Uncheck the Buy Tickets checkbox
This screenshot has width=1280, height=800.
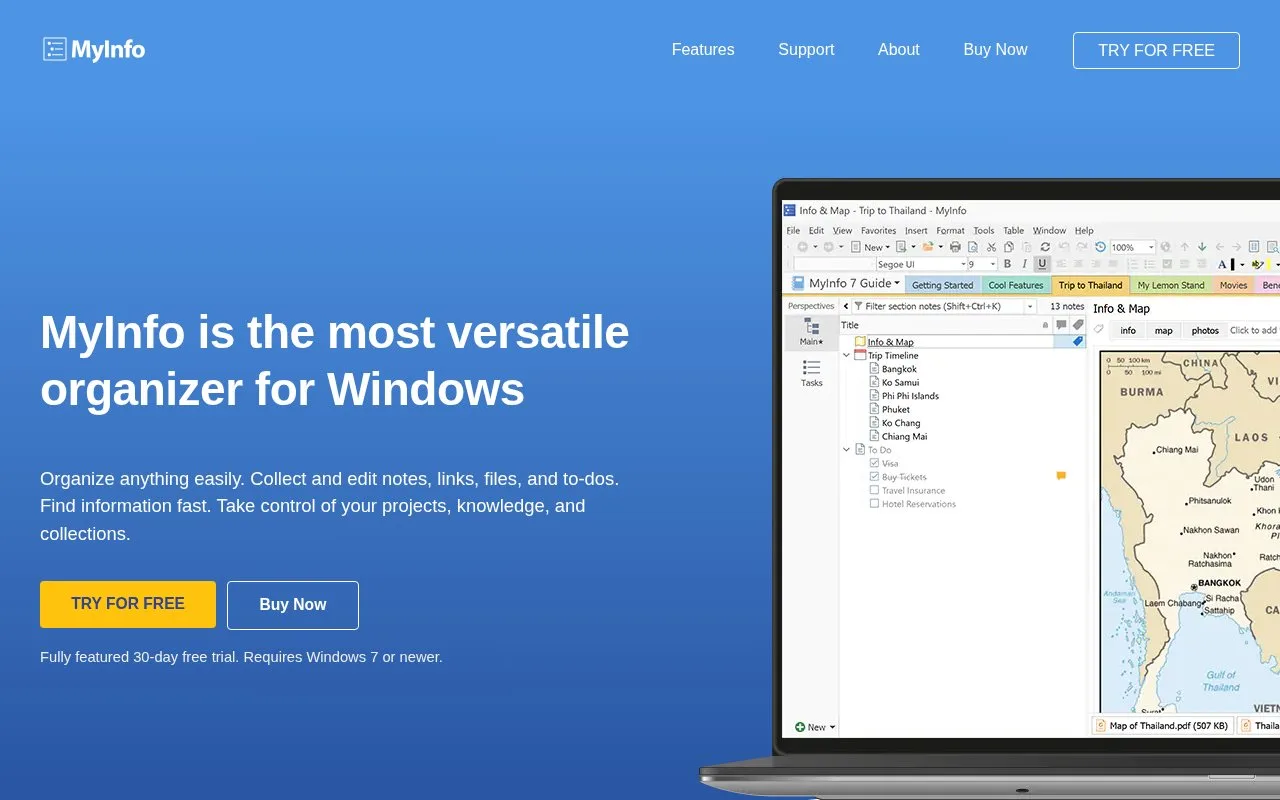874,477
